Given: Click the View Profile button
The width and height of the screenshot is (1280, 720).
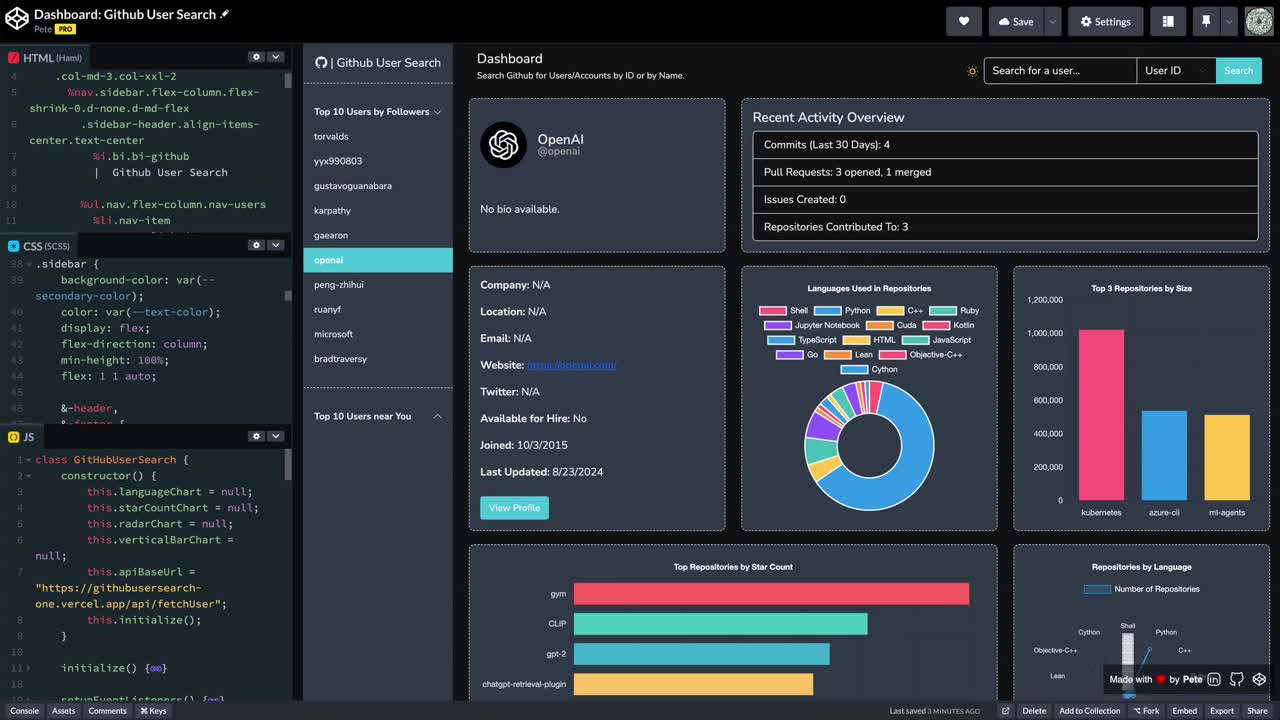Looking at the screenshot, I should click(x=514, y=507).
